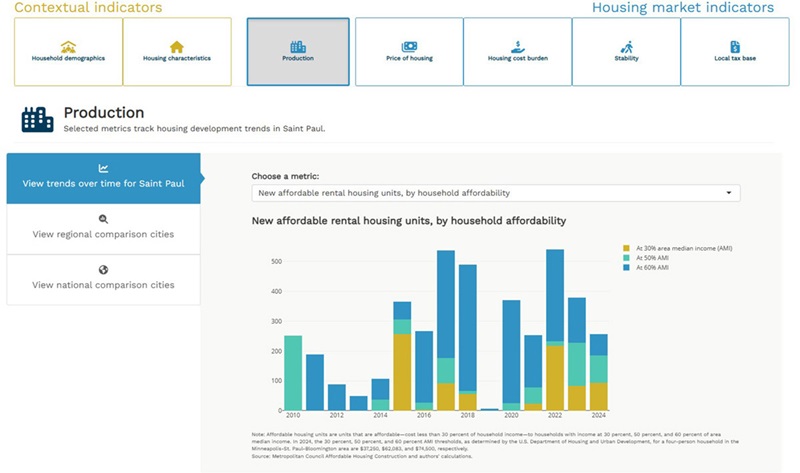Click the globe icon for national comparison
Screen dimensions: 800x473
coord(103,269)
